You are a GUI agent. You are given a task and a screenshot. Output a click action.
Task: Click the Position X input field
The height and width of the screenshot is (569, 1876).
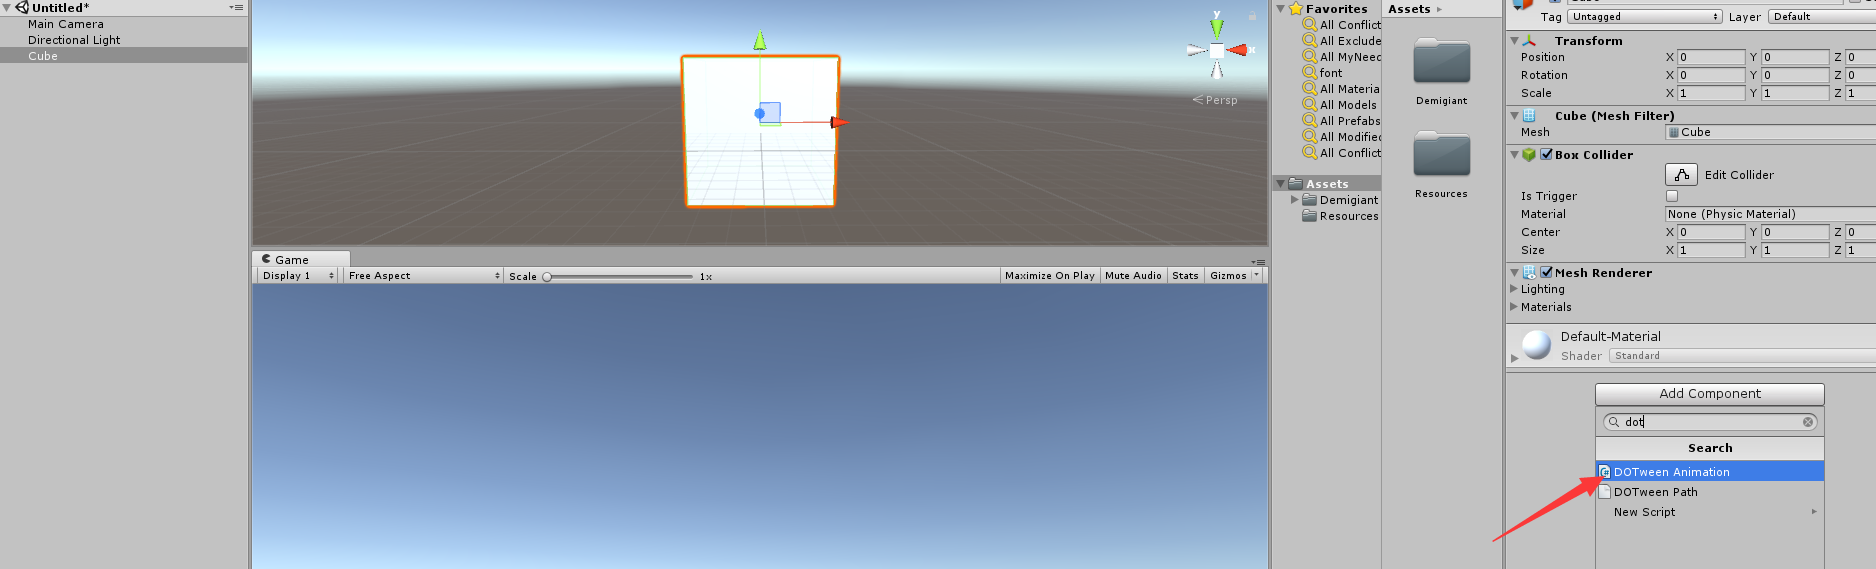[1711, 57]
